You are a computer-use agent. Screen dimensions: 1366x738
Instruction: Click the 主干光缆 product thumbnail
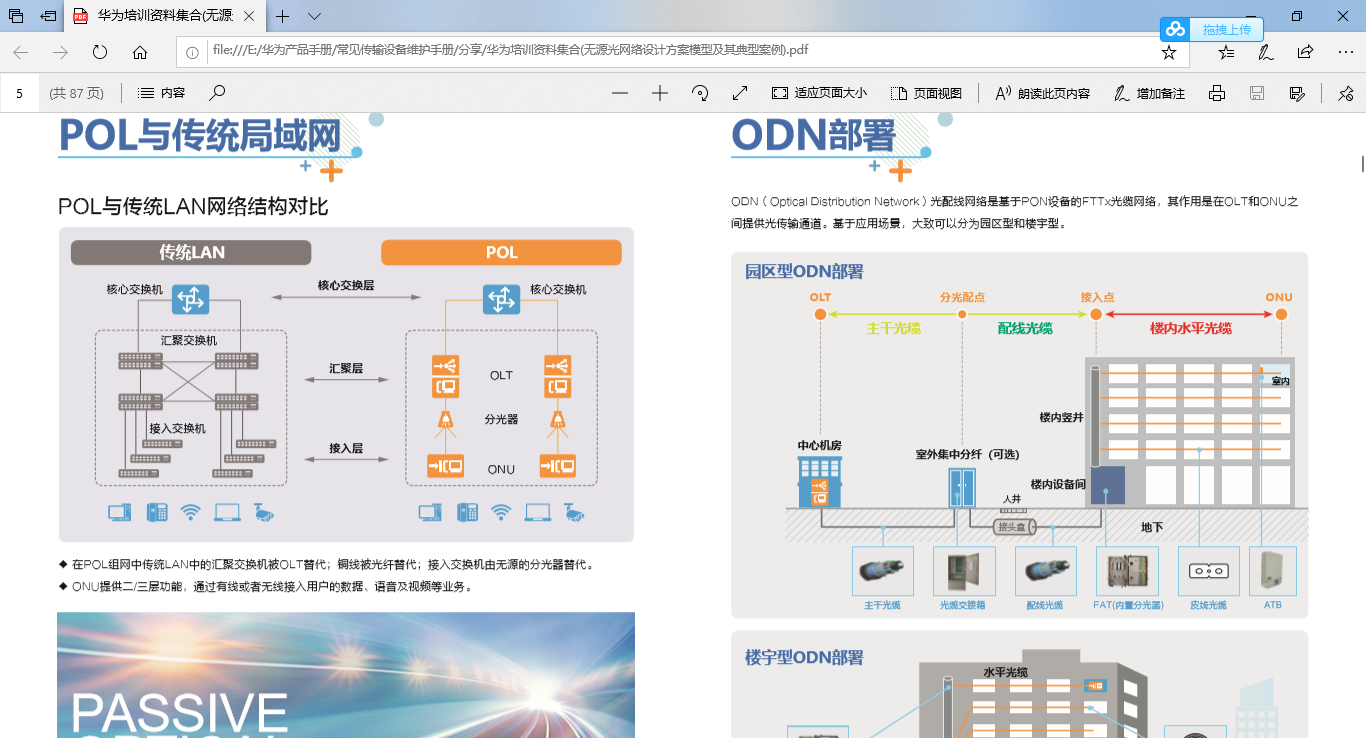click(x=883, y=572)
